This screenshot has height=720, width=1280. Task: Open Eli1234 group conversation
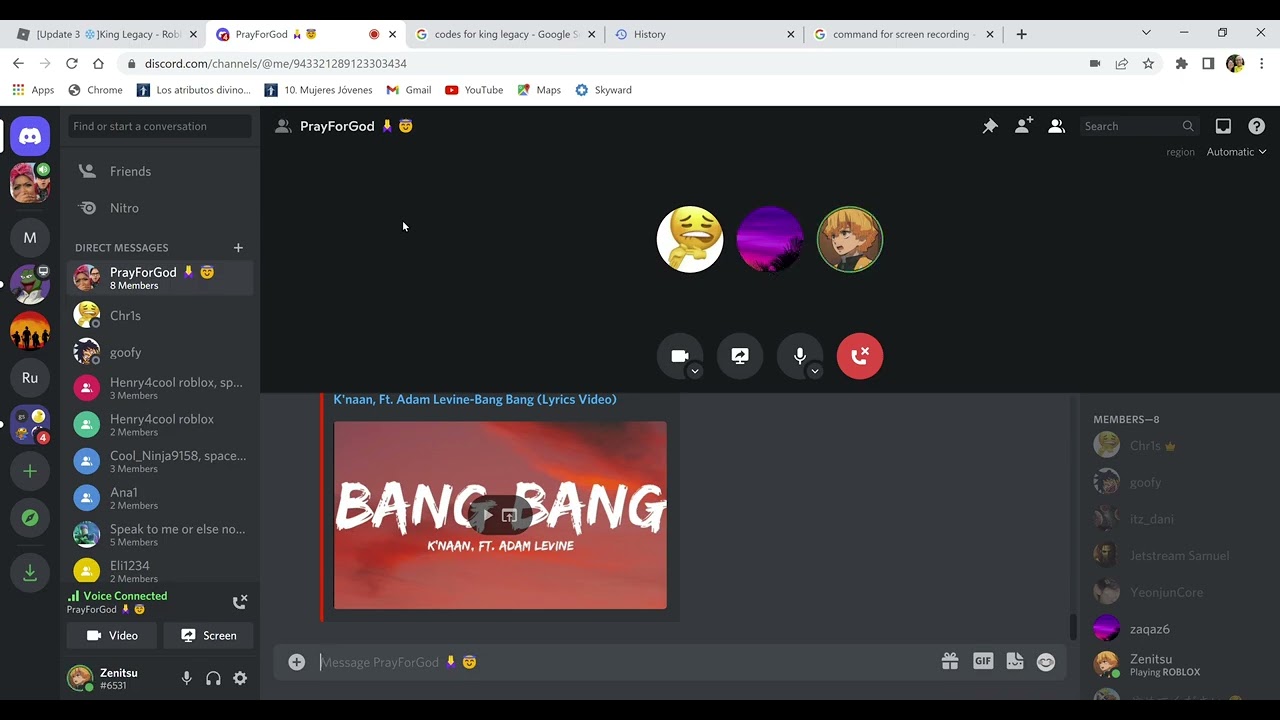[x=160, y=571]
